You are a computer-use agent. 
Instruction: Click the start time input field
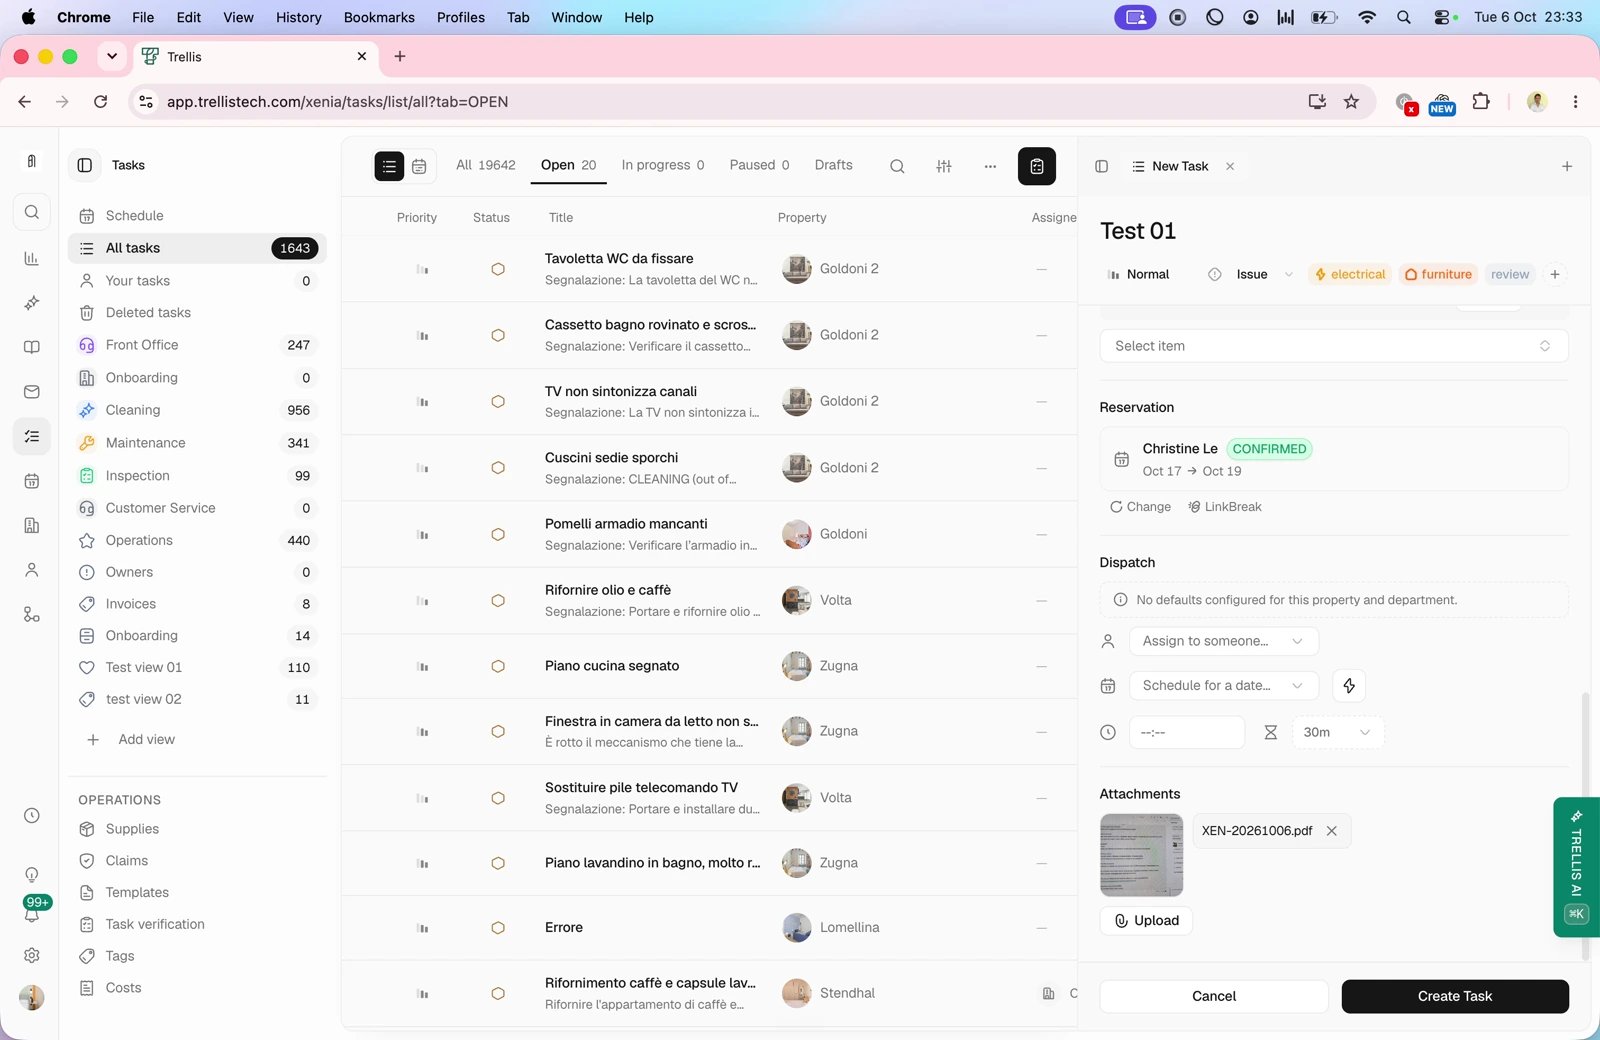coord(1187,732)
